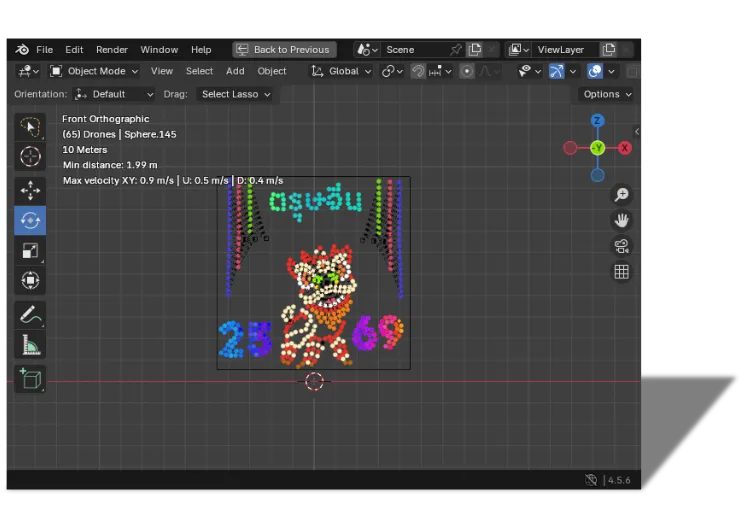Viewport: 743px width, 528px height.
Task: Click Back to Previous button
Action: click(284, 49)
